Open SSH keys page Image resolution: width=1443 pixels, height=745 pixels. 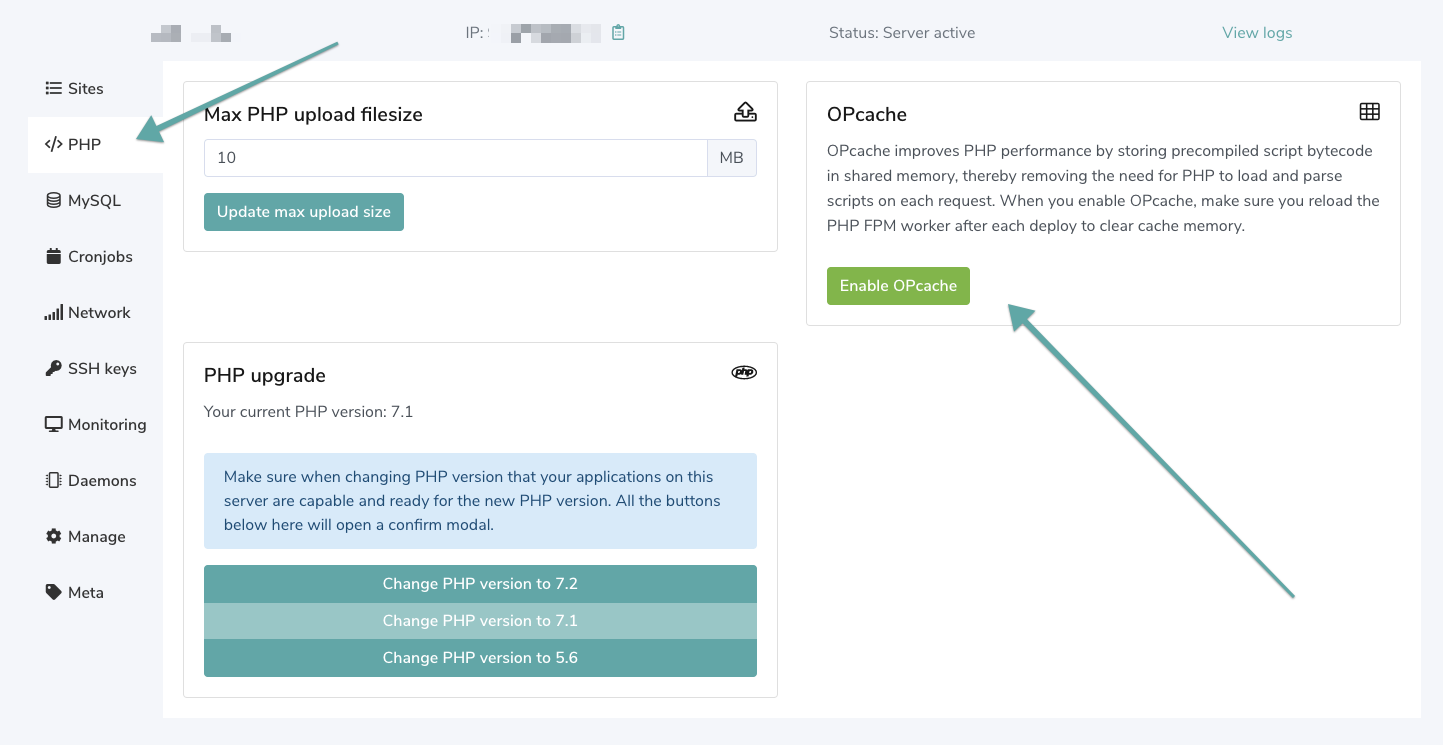click(91, 368)
